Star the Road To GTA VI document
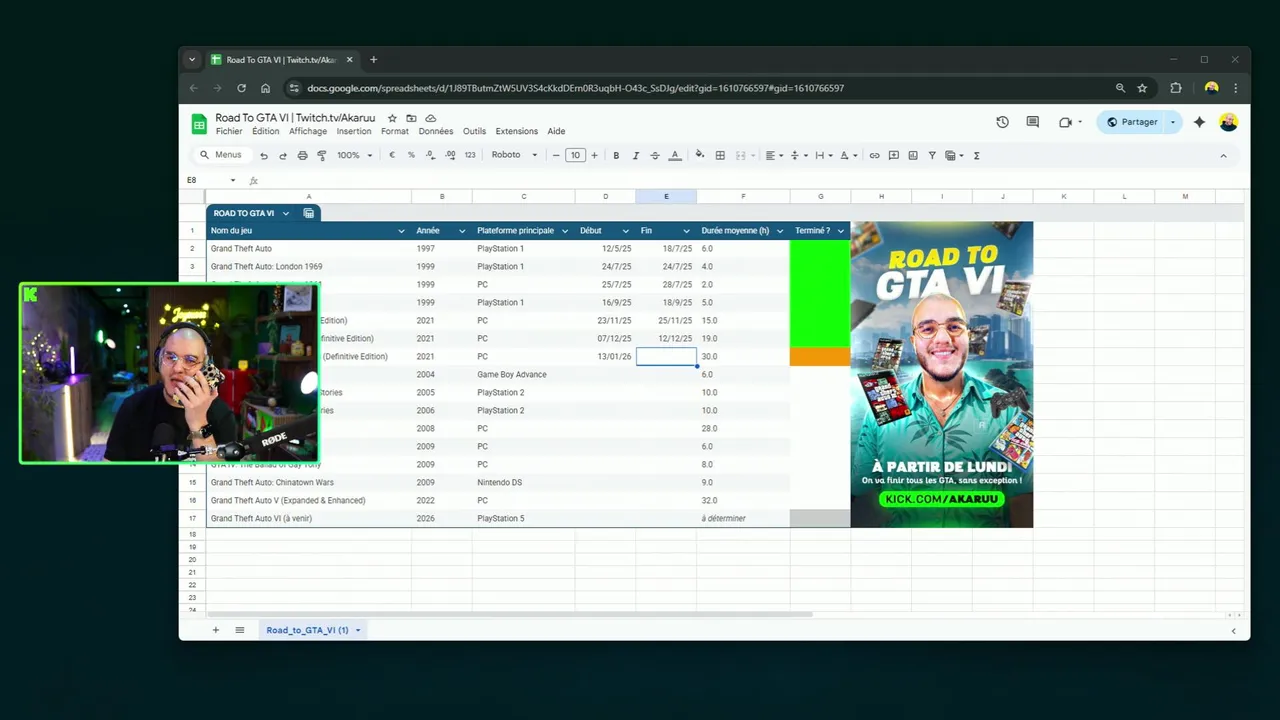This screenshot has width=1280, height=720. click(392, 118)
